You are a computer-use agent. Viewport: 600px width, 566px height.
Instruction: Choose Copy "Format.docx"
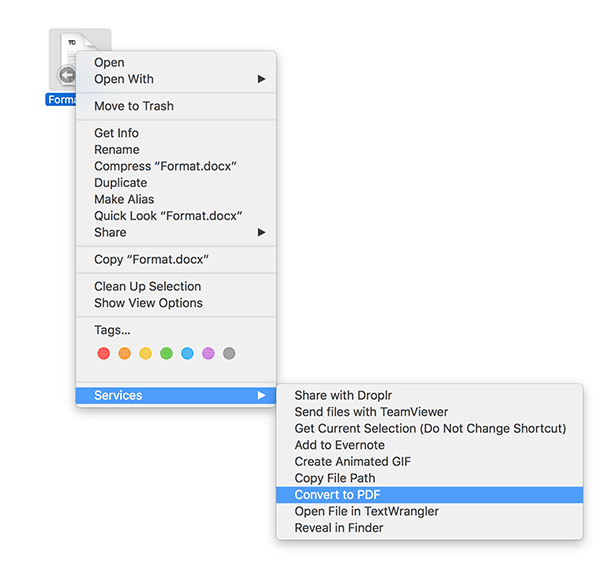click(176, 259)
